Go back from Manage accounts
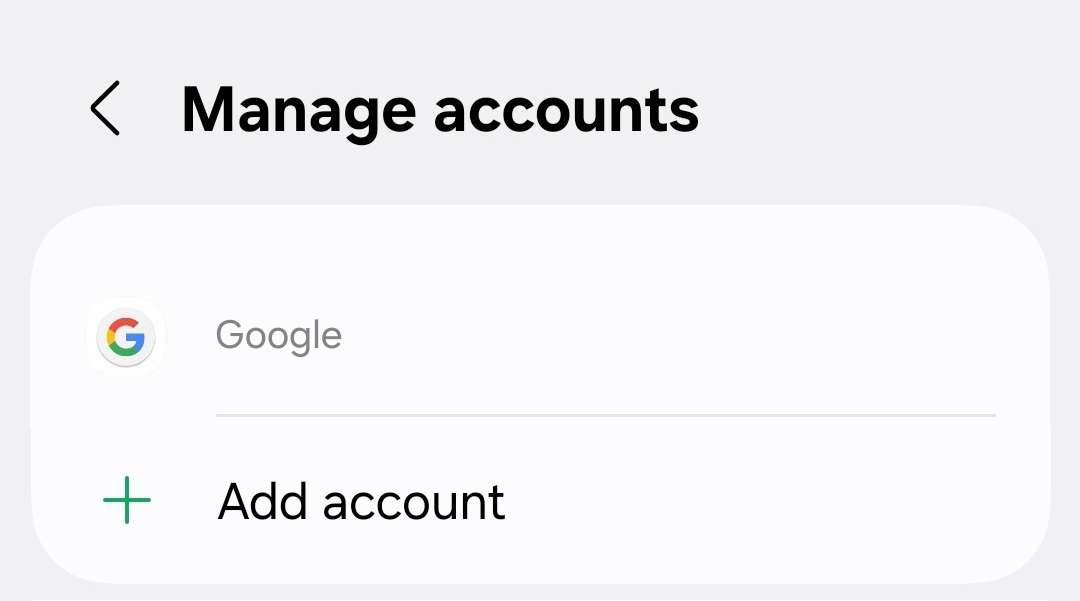 tap(105, 108)
